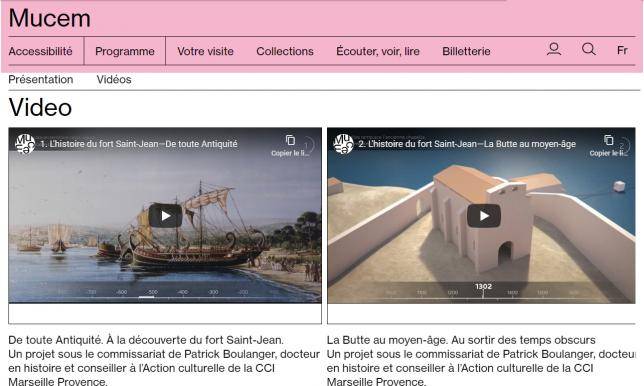Switch to the Présentation tab
644x386 pixels.
coord(41,80)
